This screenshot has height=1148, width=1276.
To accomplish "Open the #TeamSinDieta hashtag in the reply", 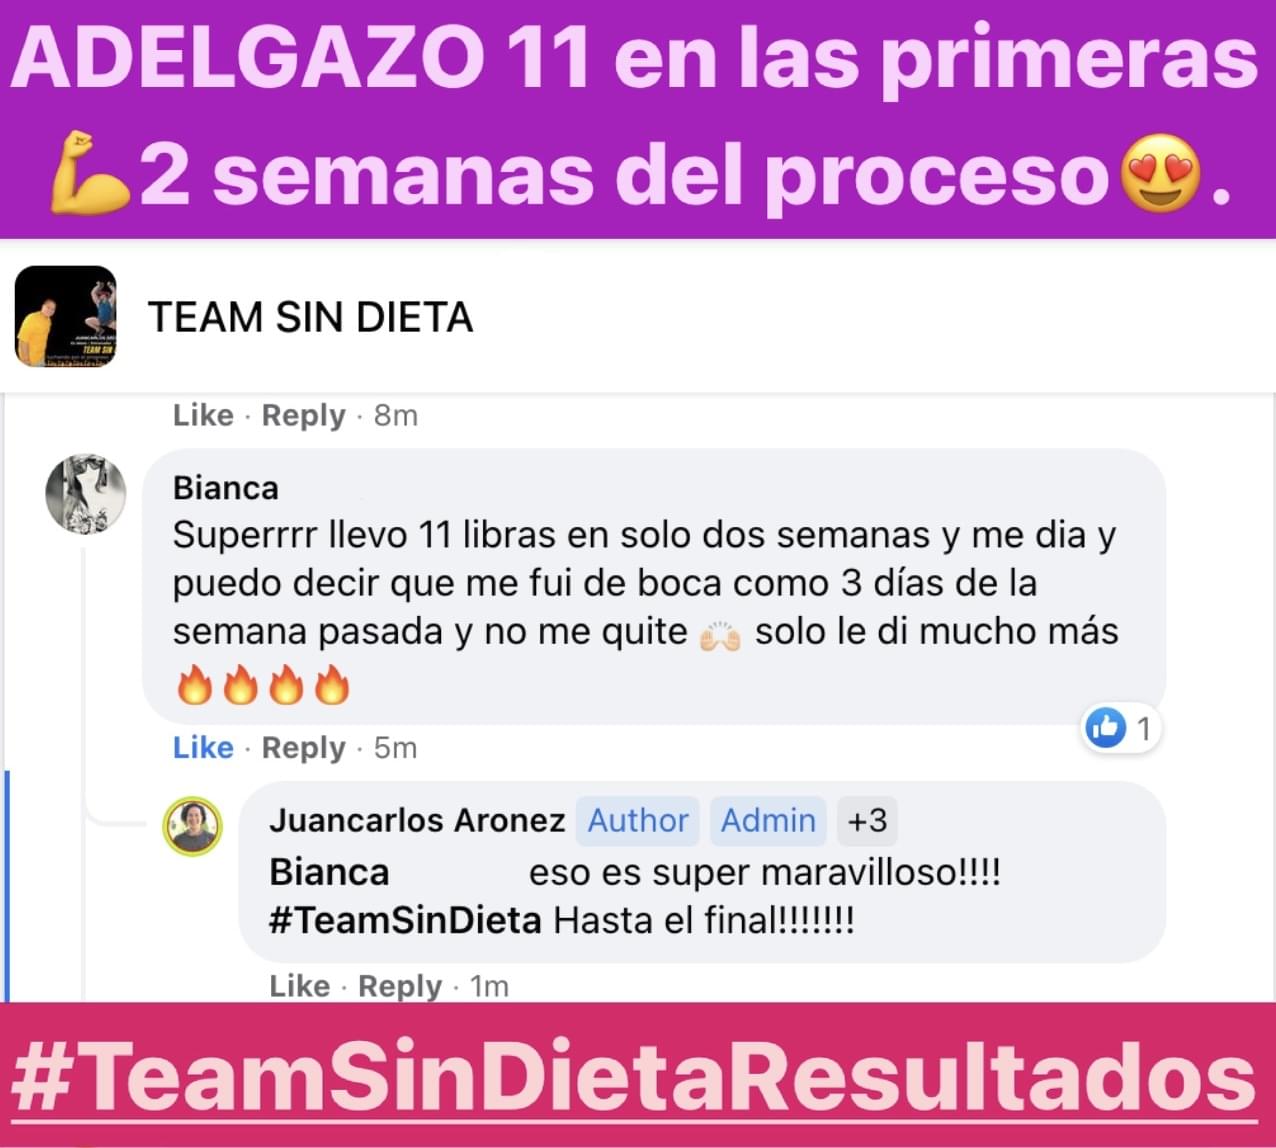I will [x=405, y=919].
